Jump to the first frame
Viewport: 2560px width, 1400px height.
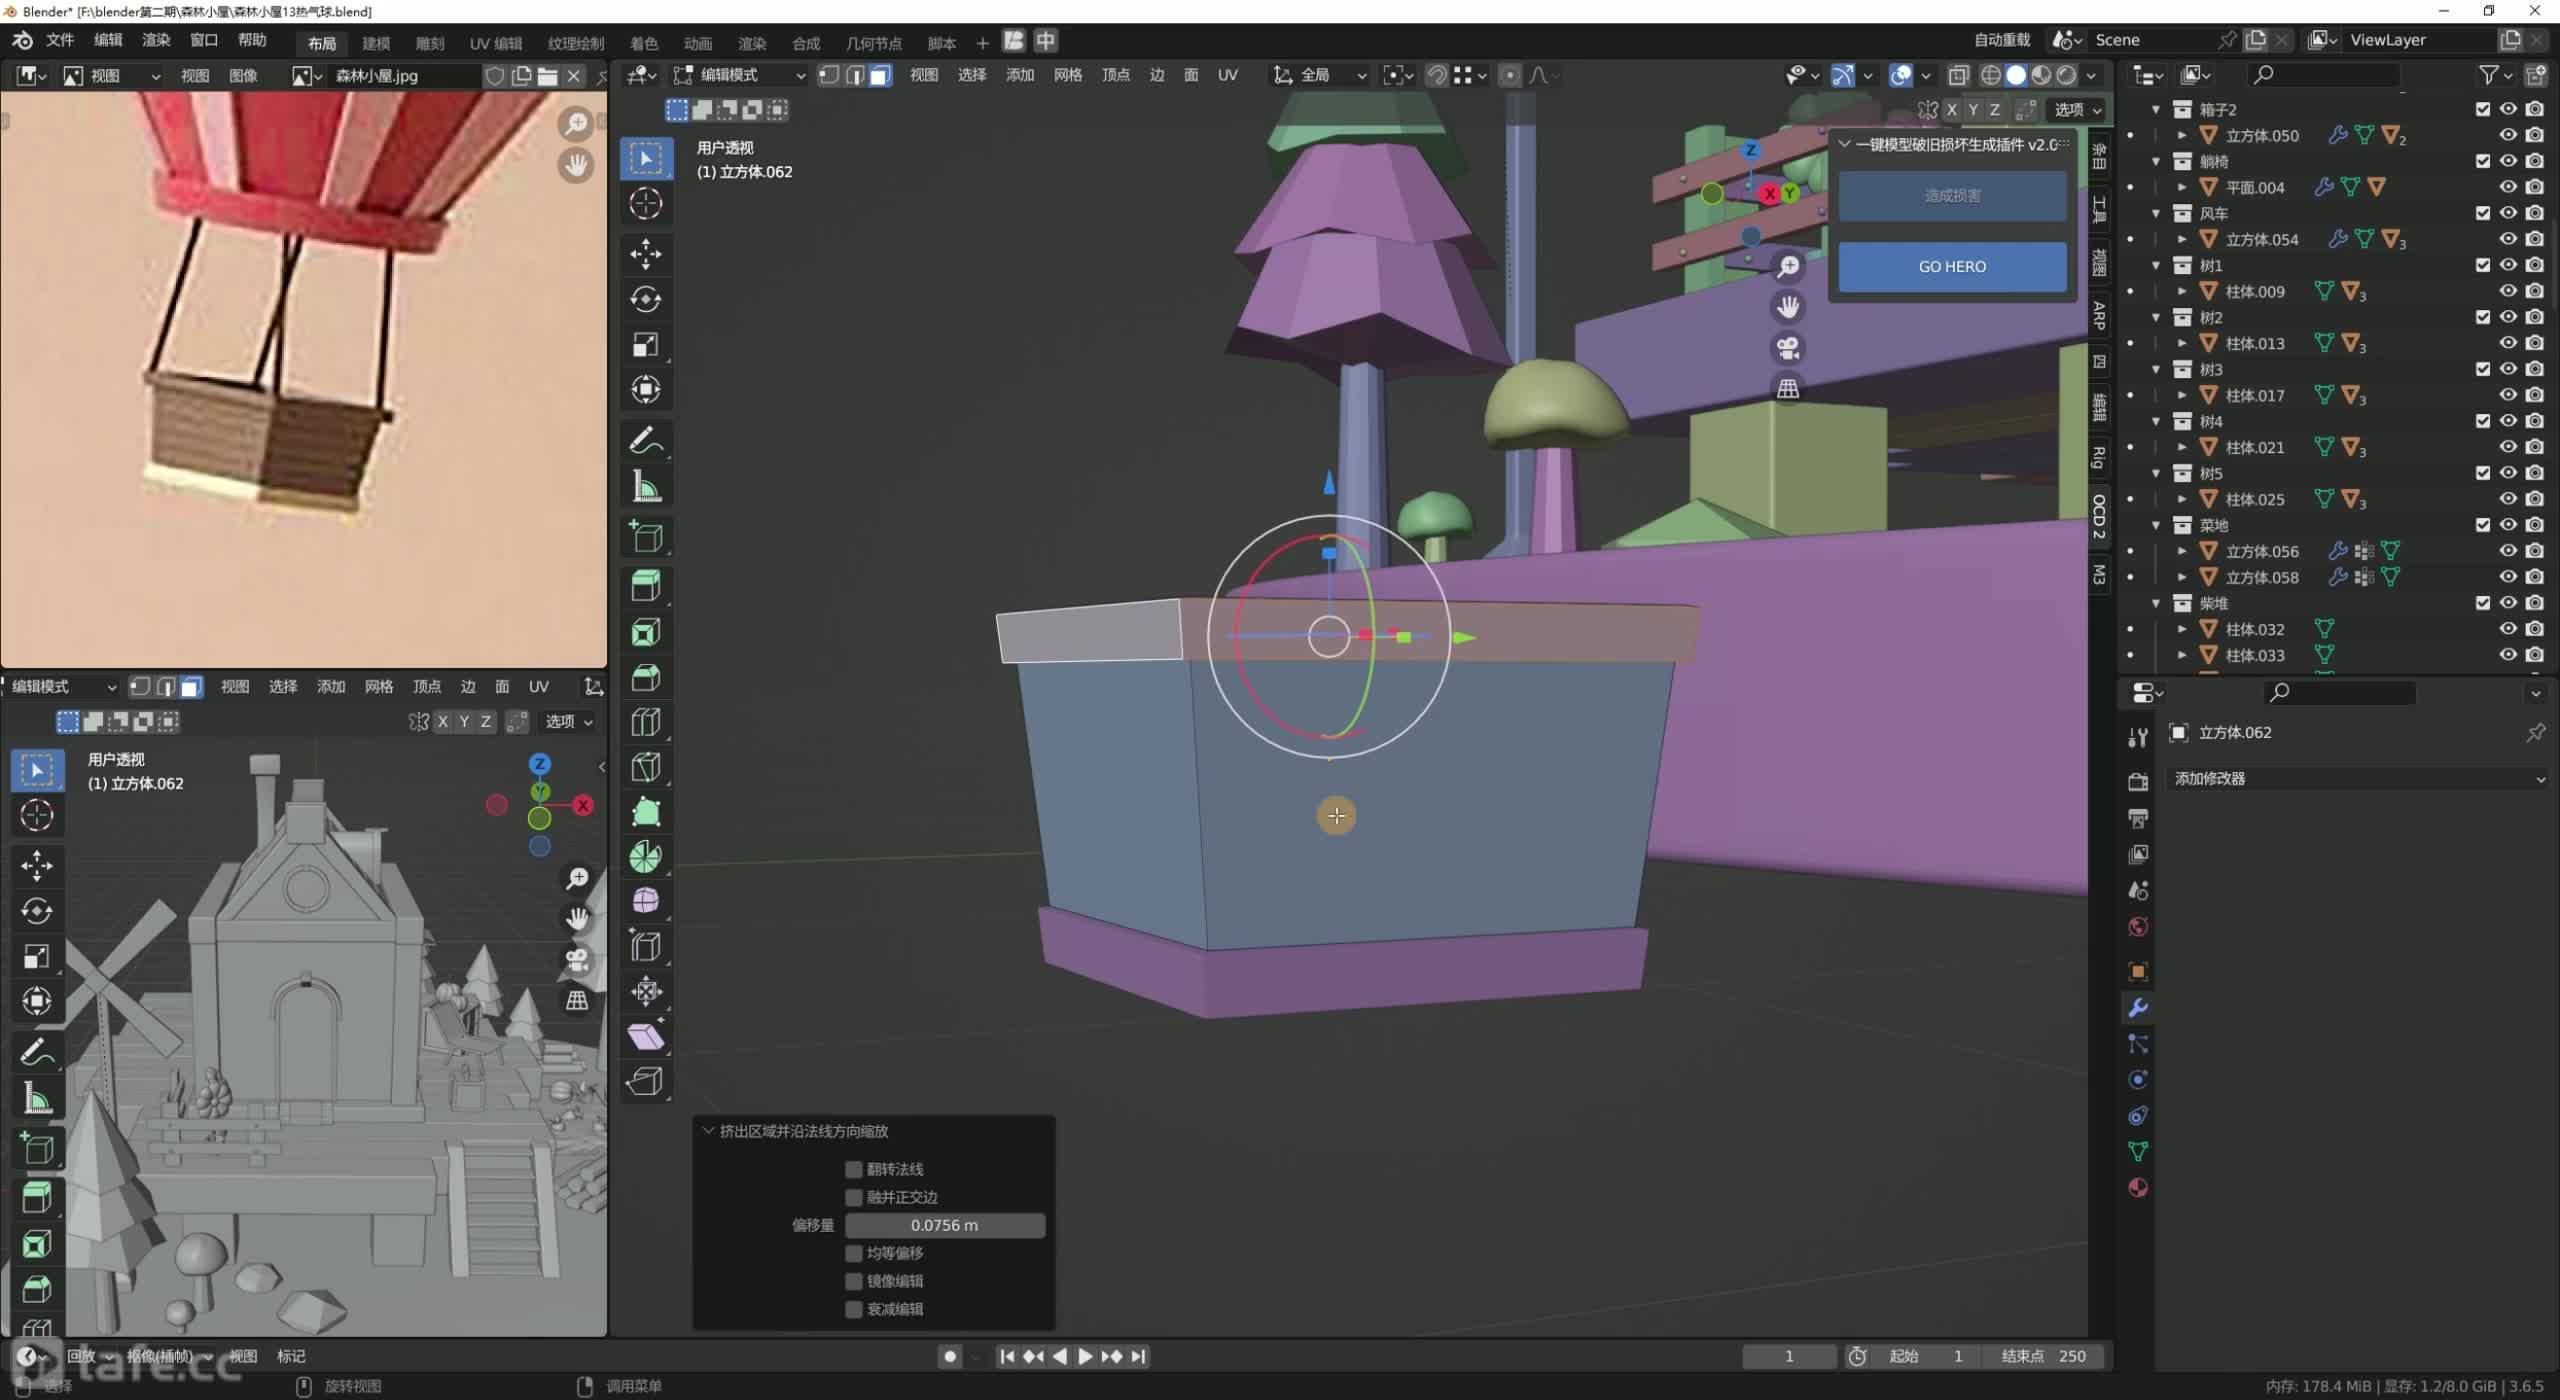pyautogui.click(x=1007, y=1357)
